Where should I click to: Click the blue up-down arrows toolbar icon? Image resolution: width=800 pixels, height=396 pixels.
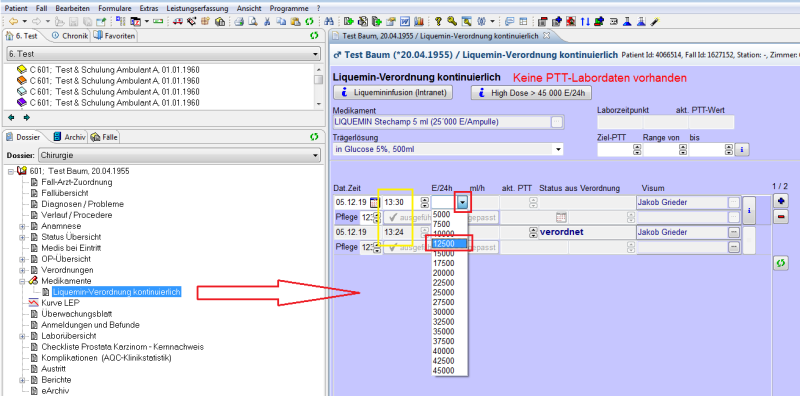[585, 21]
